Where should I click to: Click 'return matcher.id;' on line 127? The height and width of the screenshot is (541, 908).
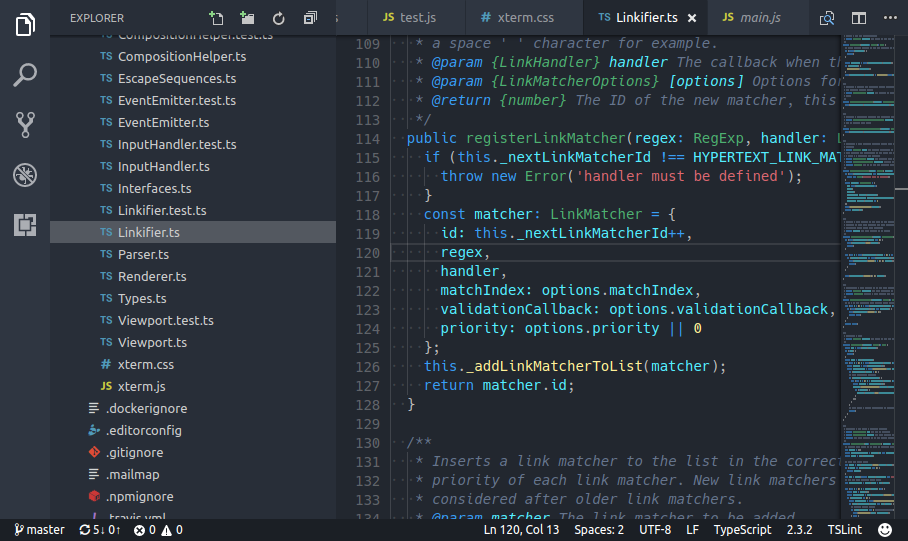coord(499,385)
